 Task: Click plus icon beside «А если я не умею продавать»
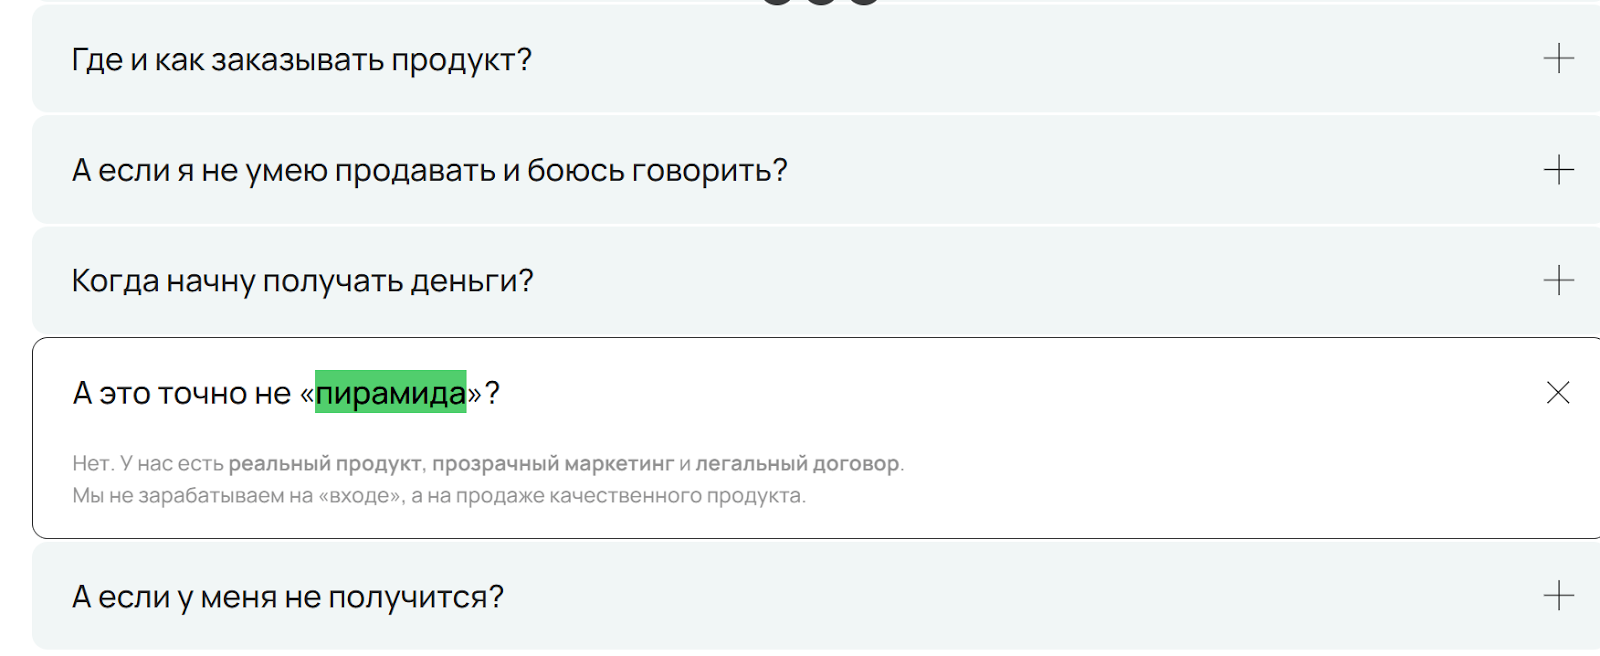pos(1558,170)
